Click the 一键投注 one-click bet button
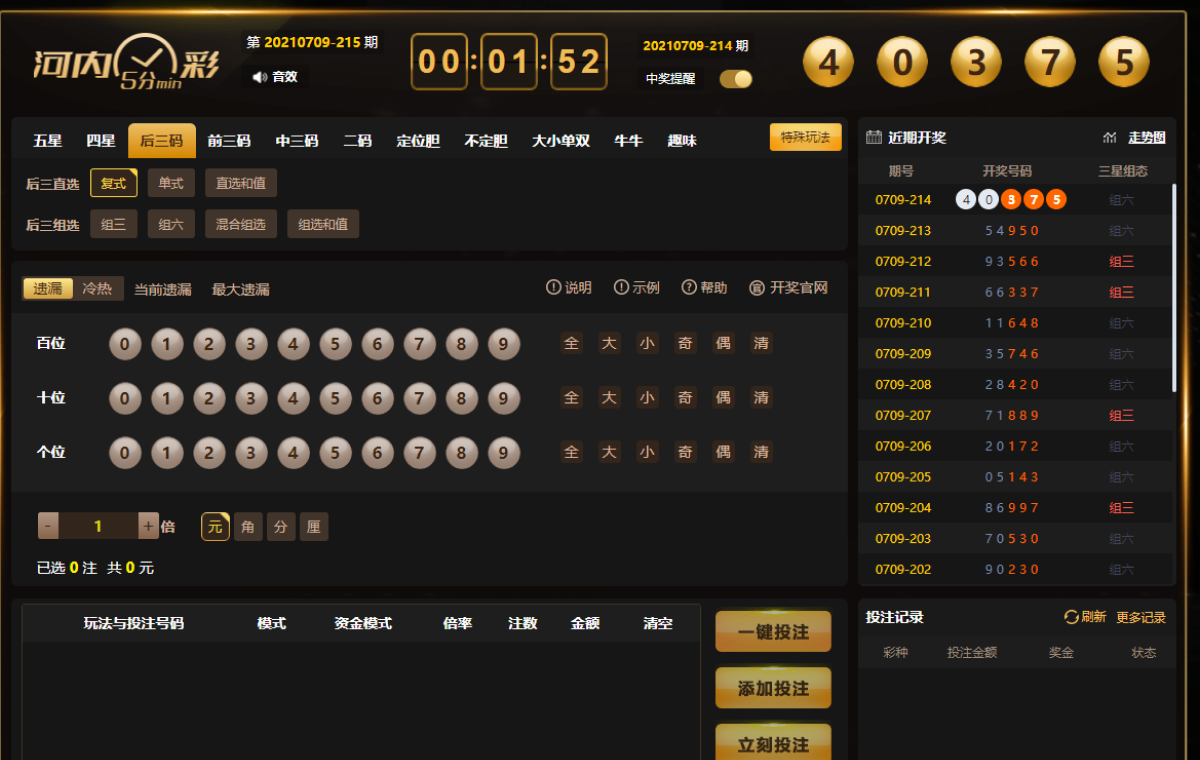Image resolution: width=1200 pixels, height=760 pixels. pyautogui.click(x=773, y=632)
